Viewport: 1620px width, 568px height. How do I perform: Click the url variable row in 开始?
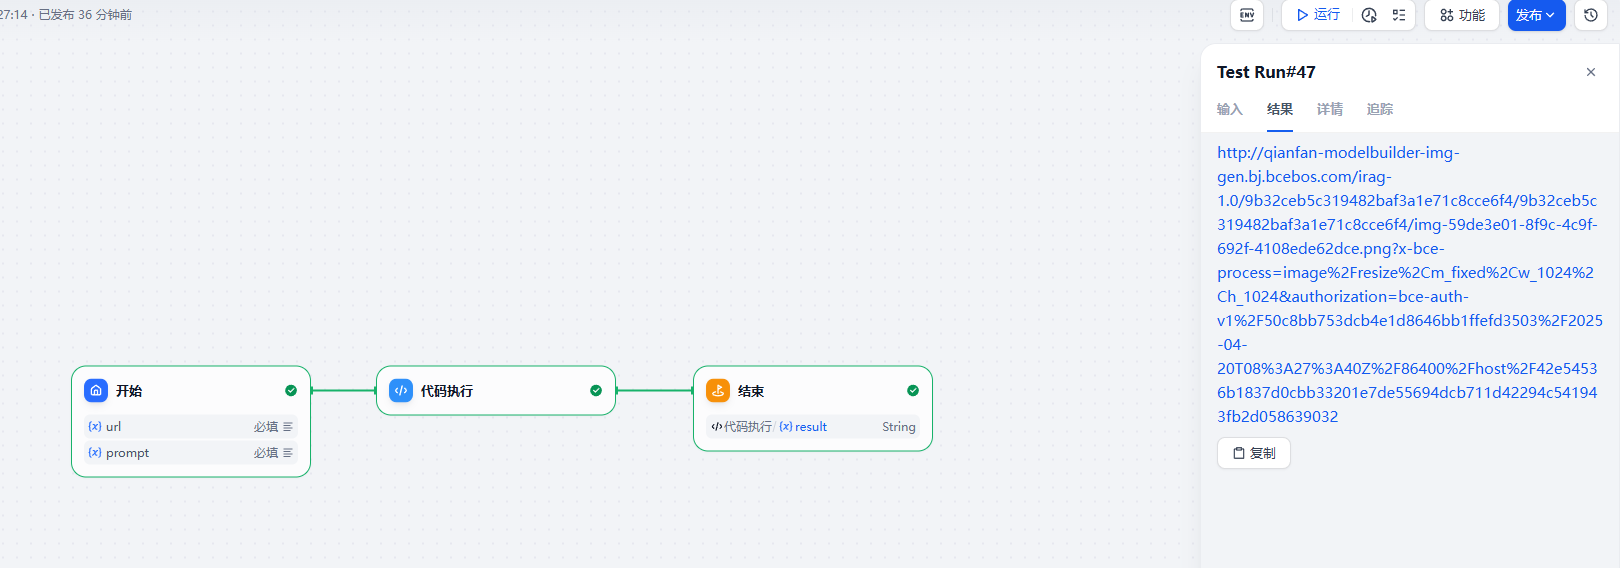(190, 427)
